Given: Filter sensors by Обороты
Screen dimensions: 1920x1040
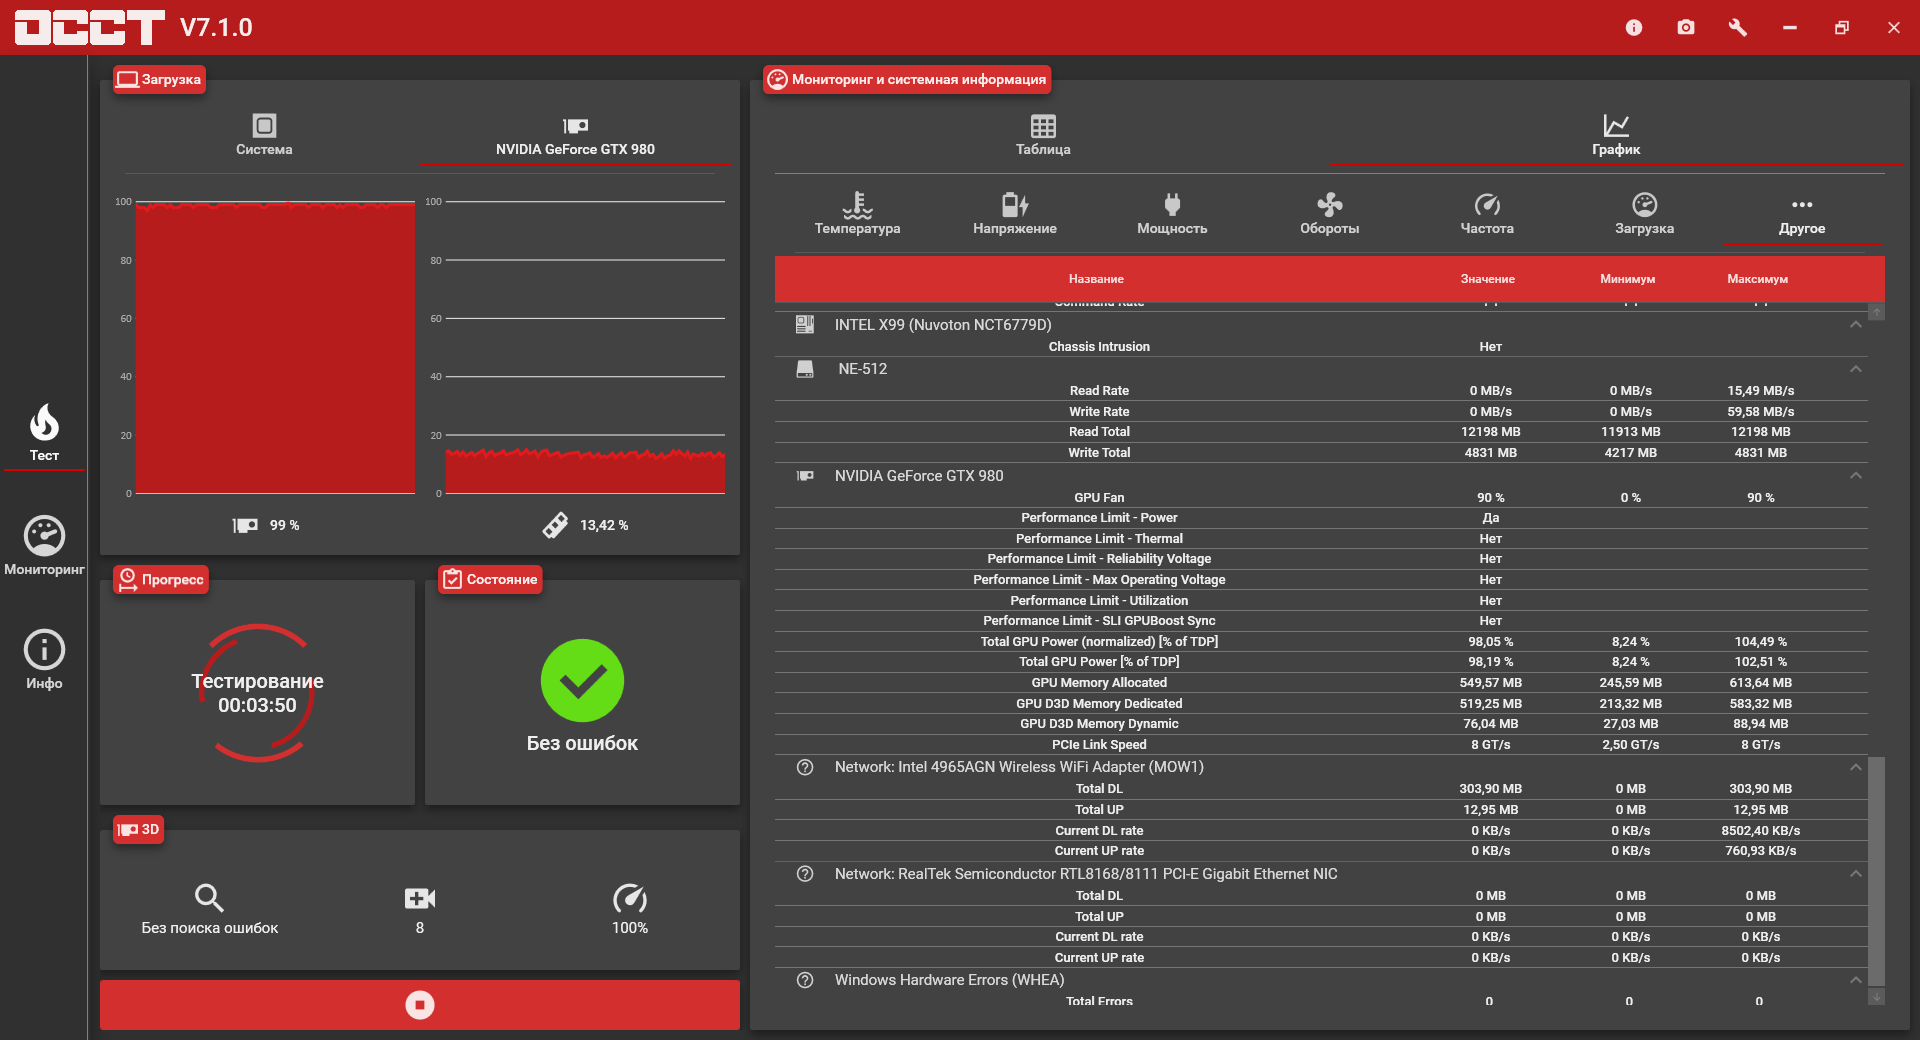Looking at the screenshot, I should 1329,215.
